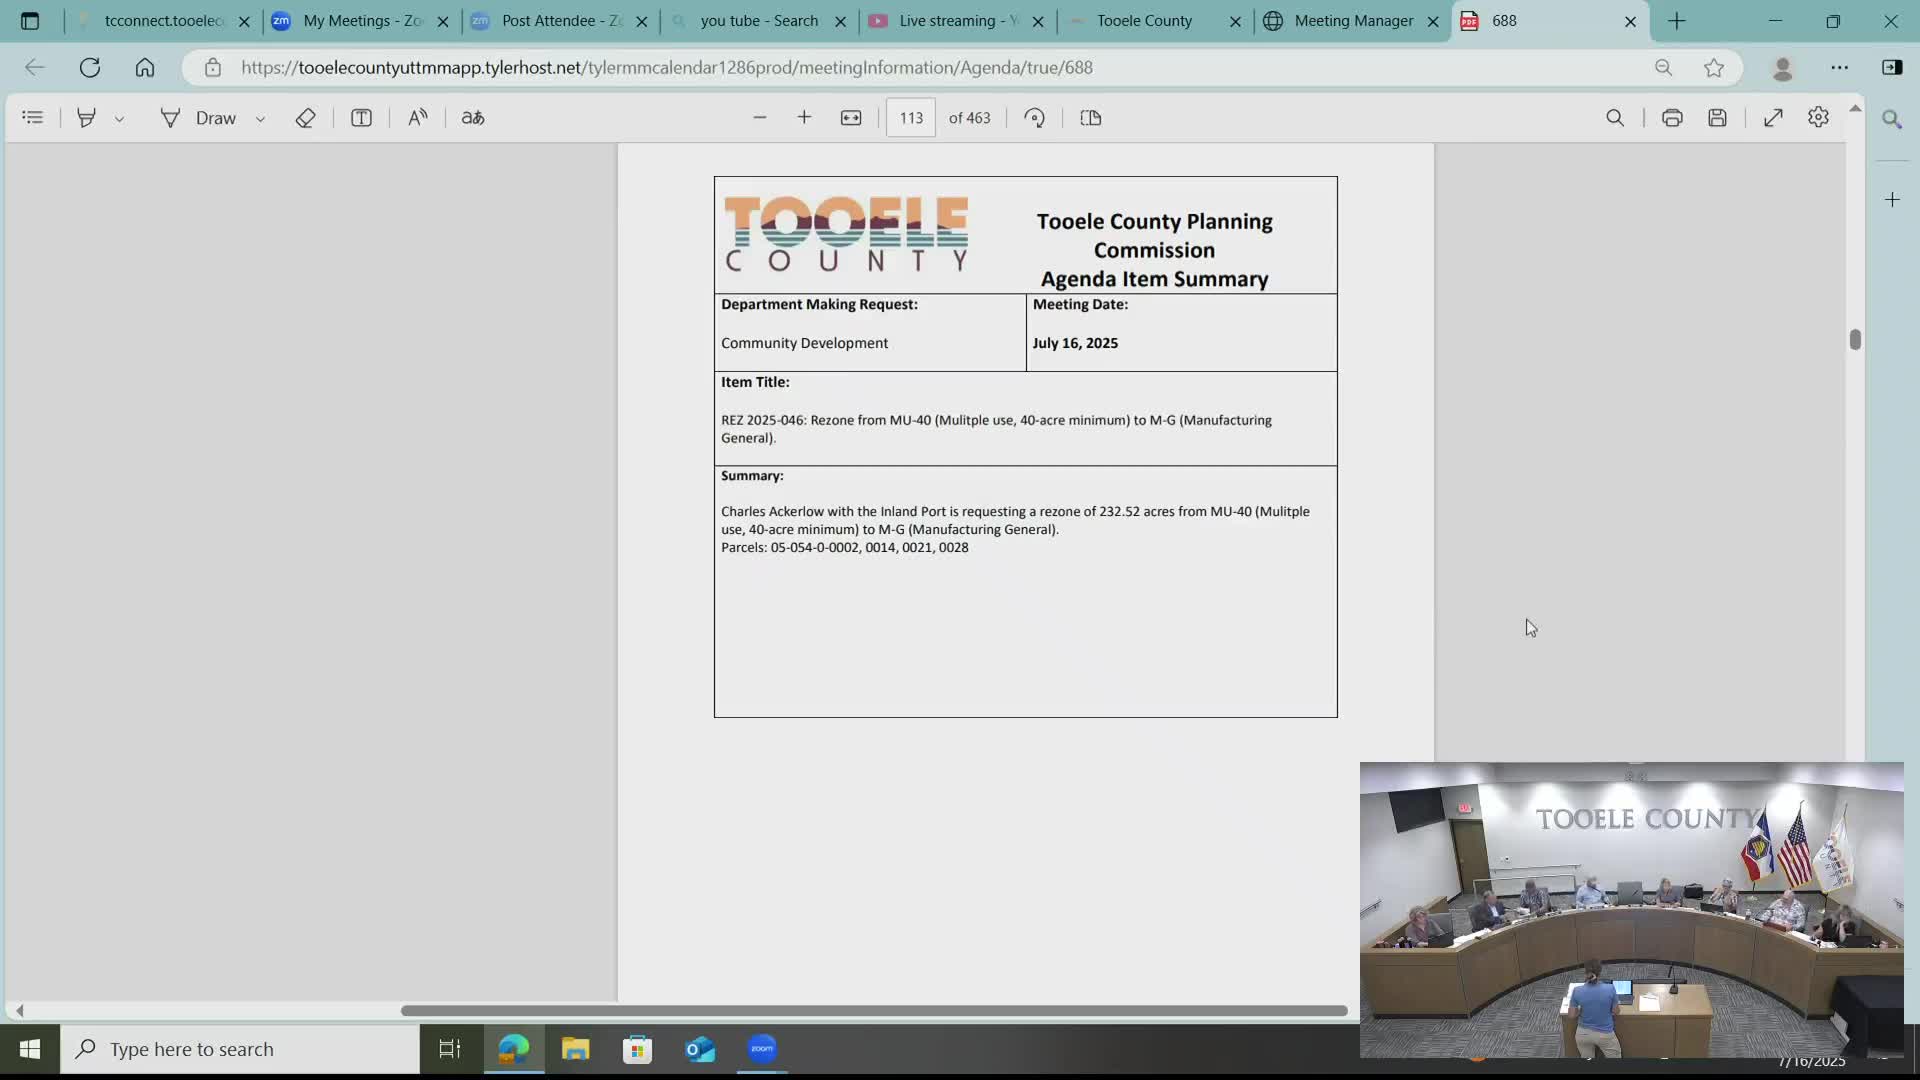Zoom out with the minus icon

click(x=759, y=118)
